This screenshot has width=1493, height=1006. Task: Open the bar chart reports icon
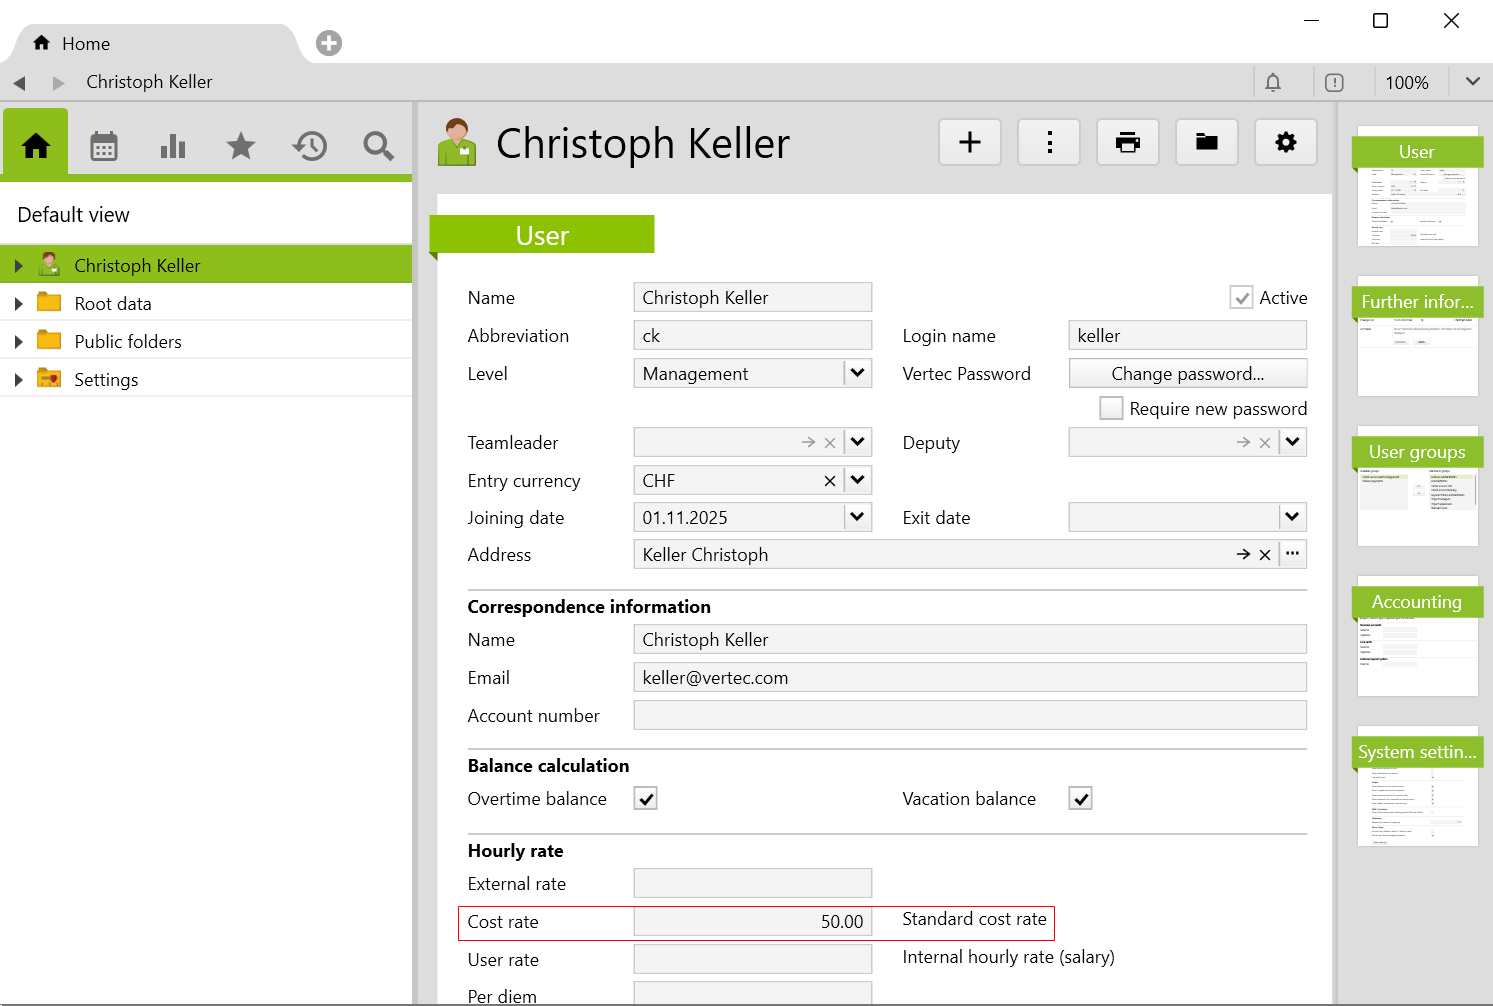click(173, 146)
